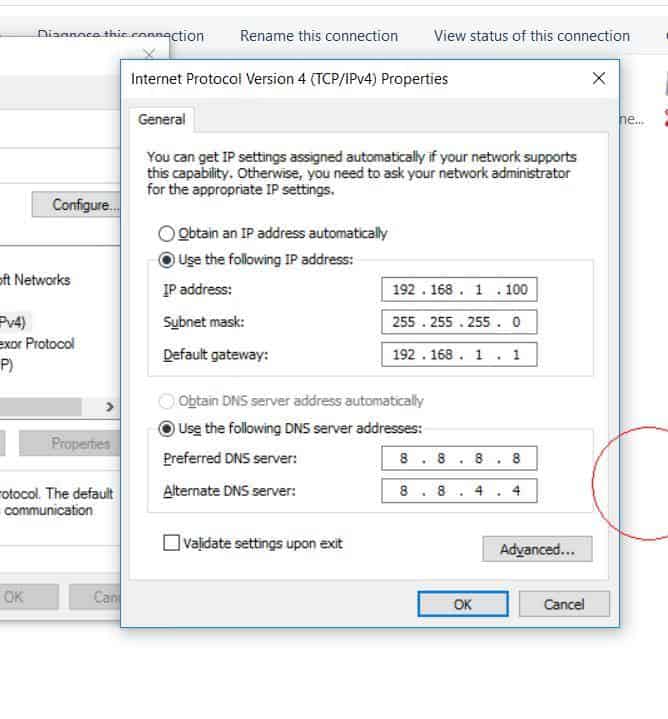Click Rename this connection

pos(318,36)
